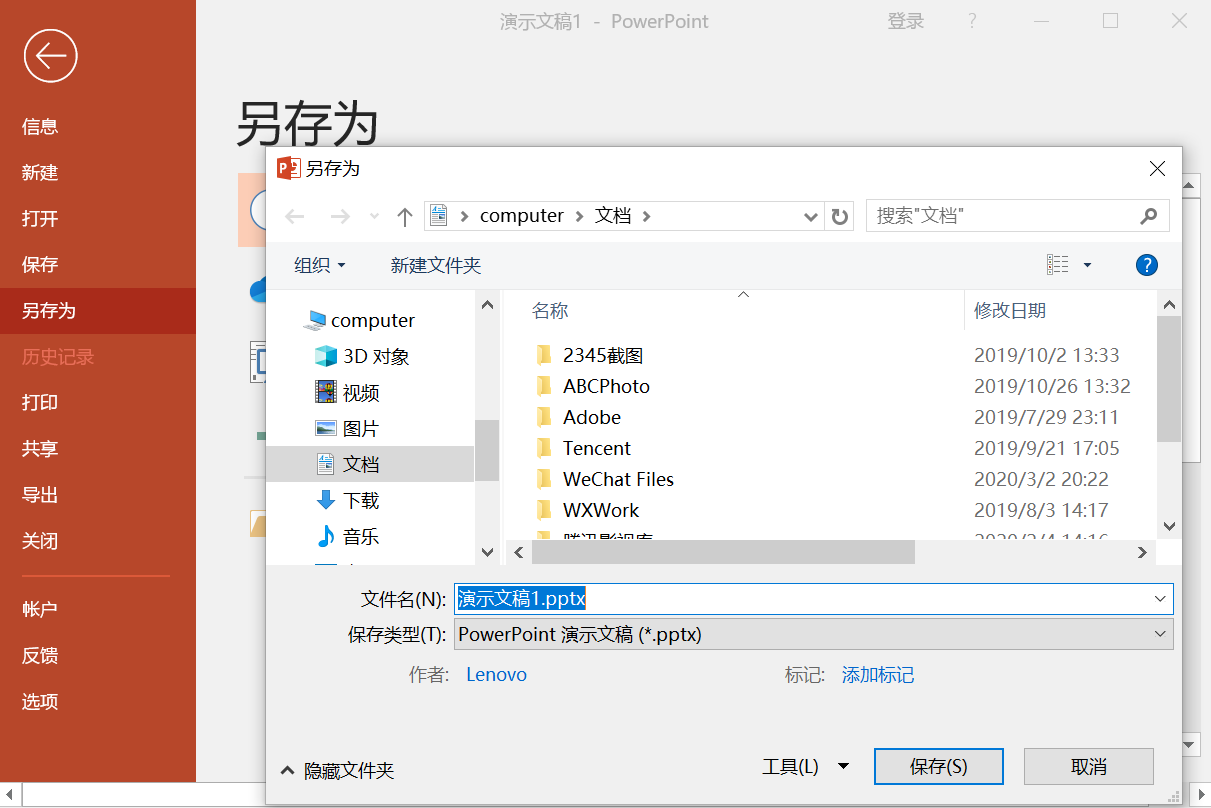Click the back arrow circle in PowerPoint backstage

tap(51, 55)
